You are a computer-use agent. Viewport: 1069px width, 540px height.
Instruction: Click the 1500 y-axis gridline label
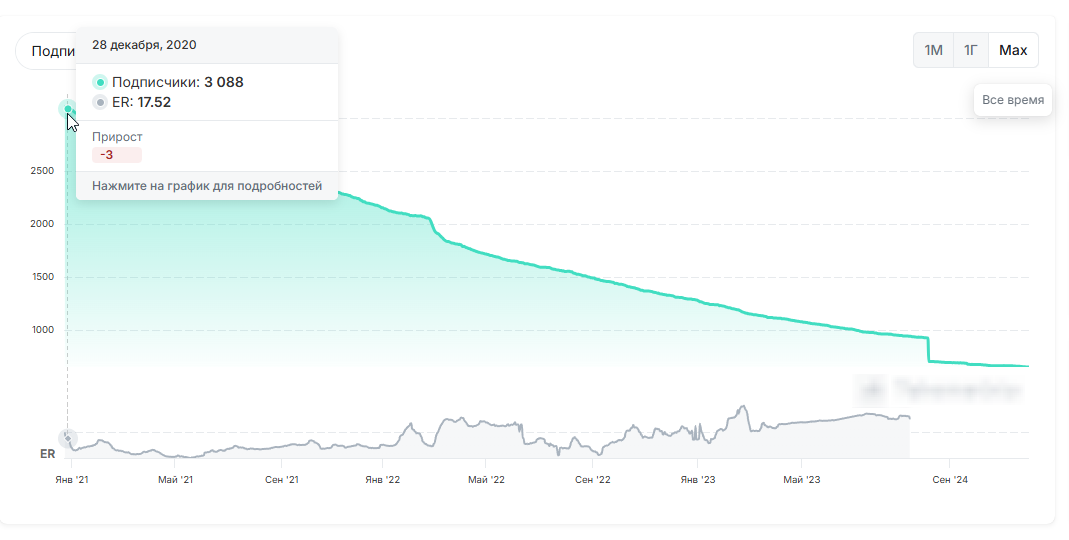[42, 277]
